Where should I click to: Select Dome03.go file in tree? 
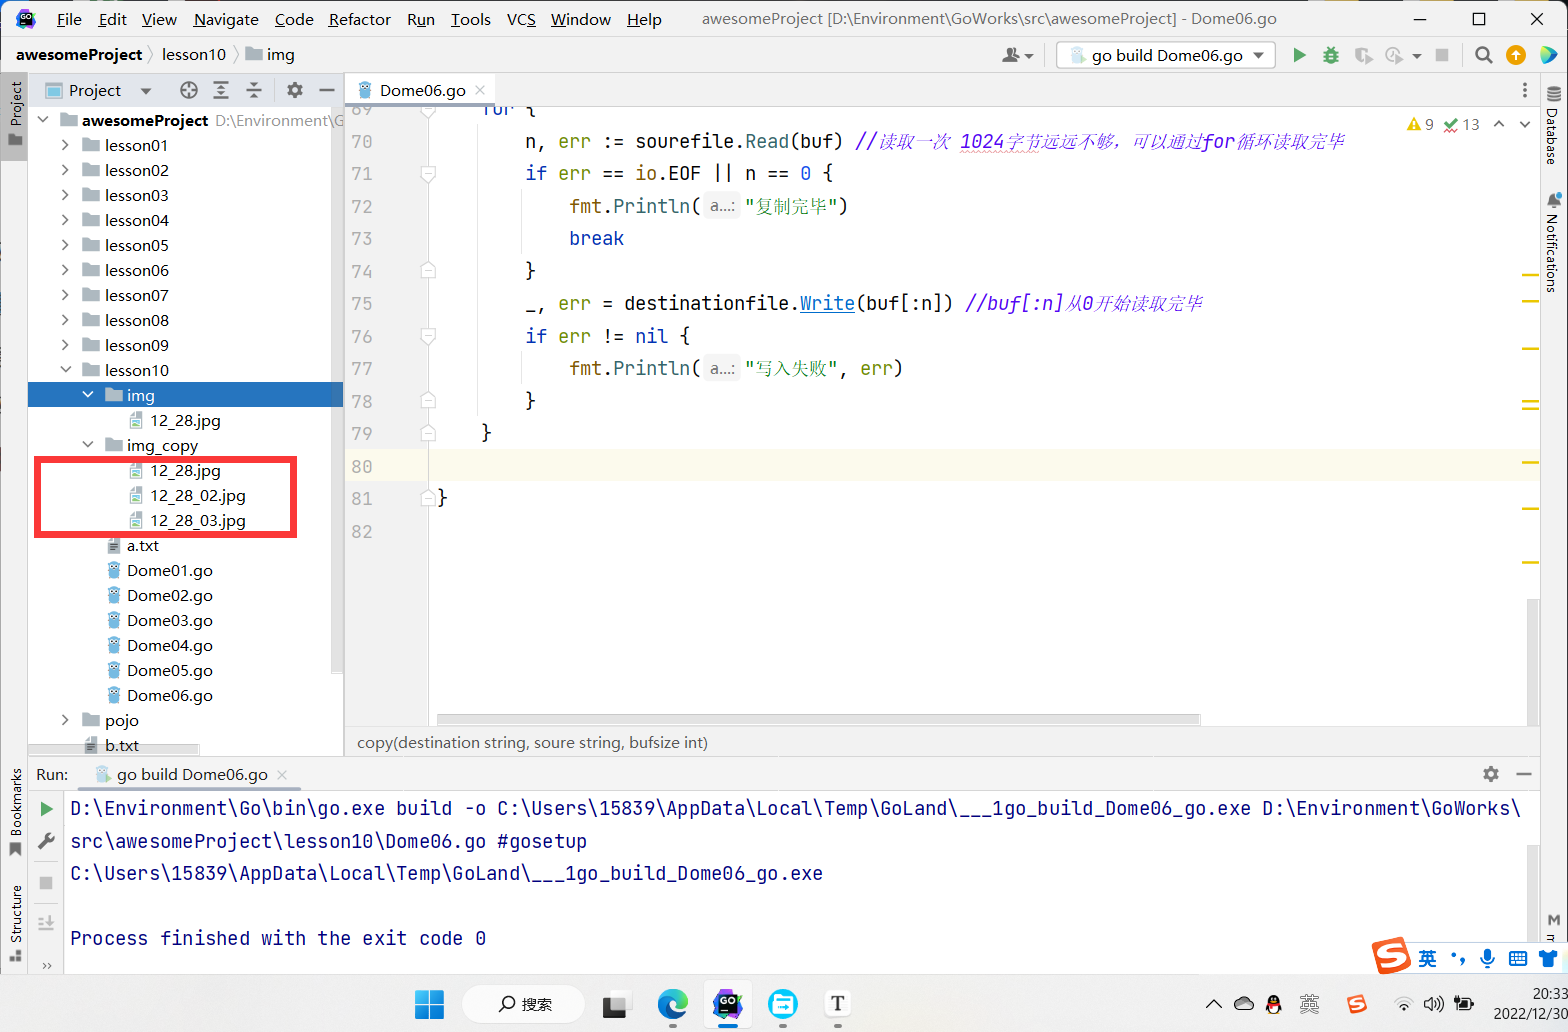click(170, 620)
